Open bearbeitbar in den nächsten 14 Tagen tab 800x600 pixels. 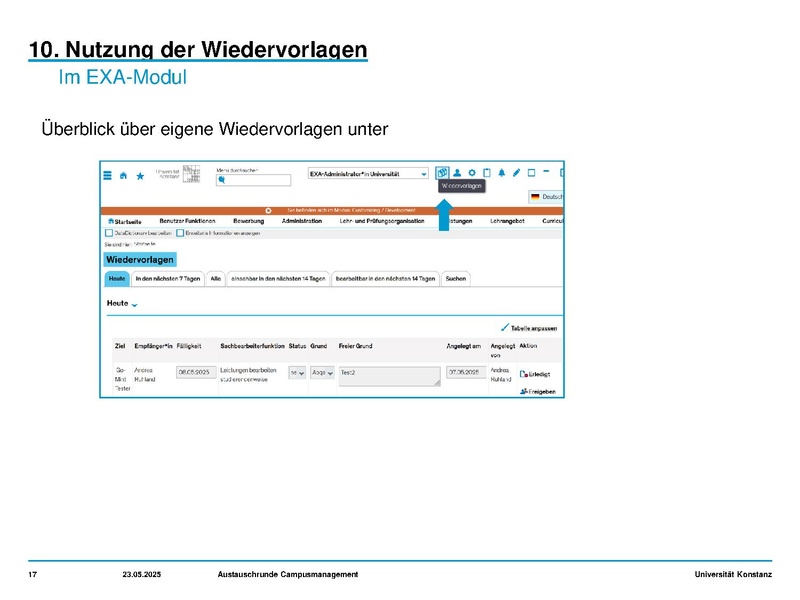[x=385, y=279]
